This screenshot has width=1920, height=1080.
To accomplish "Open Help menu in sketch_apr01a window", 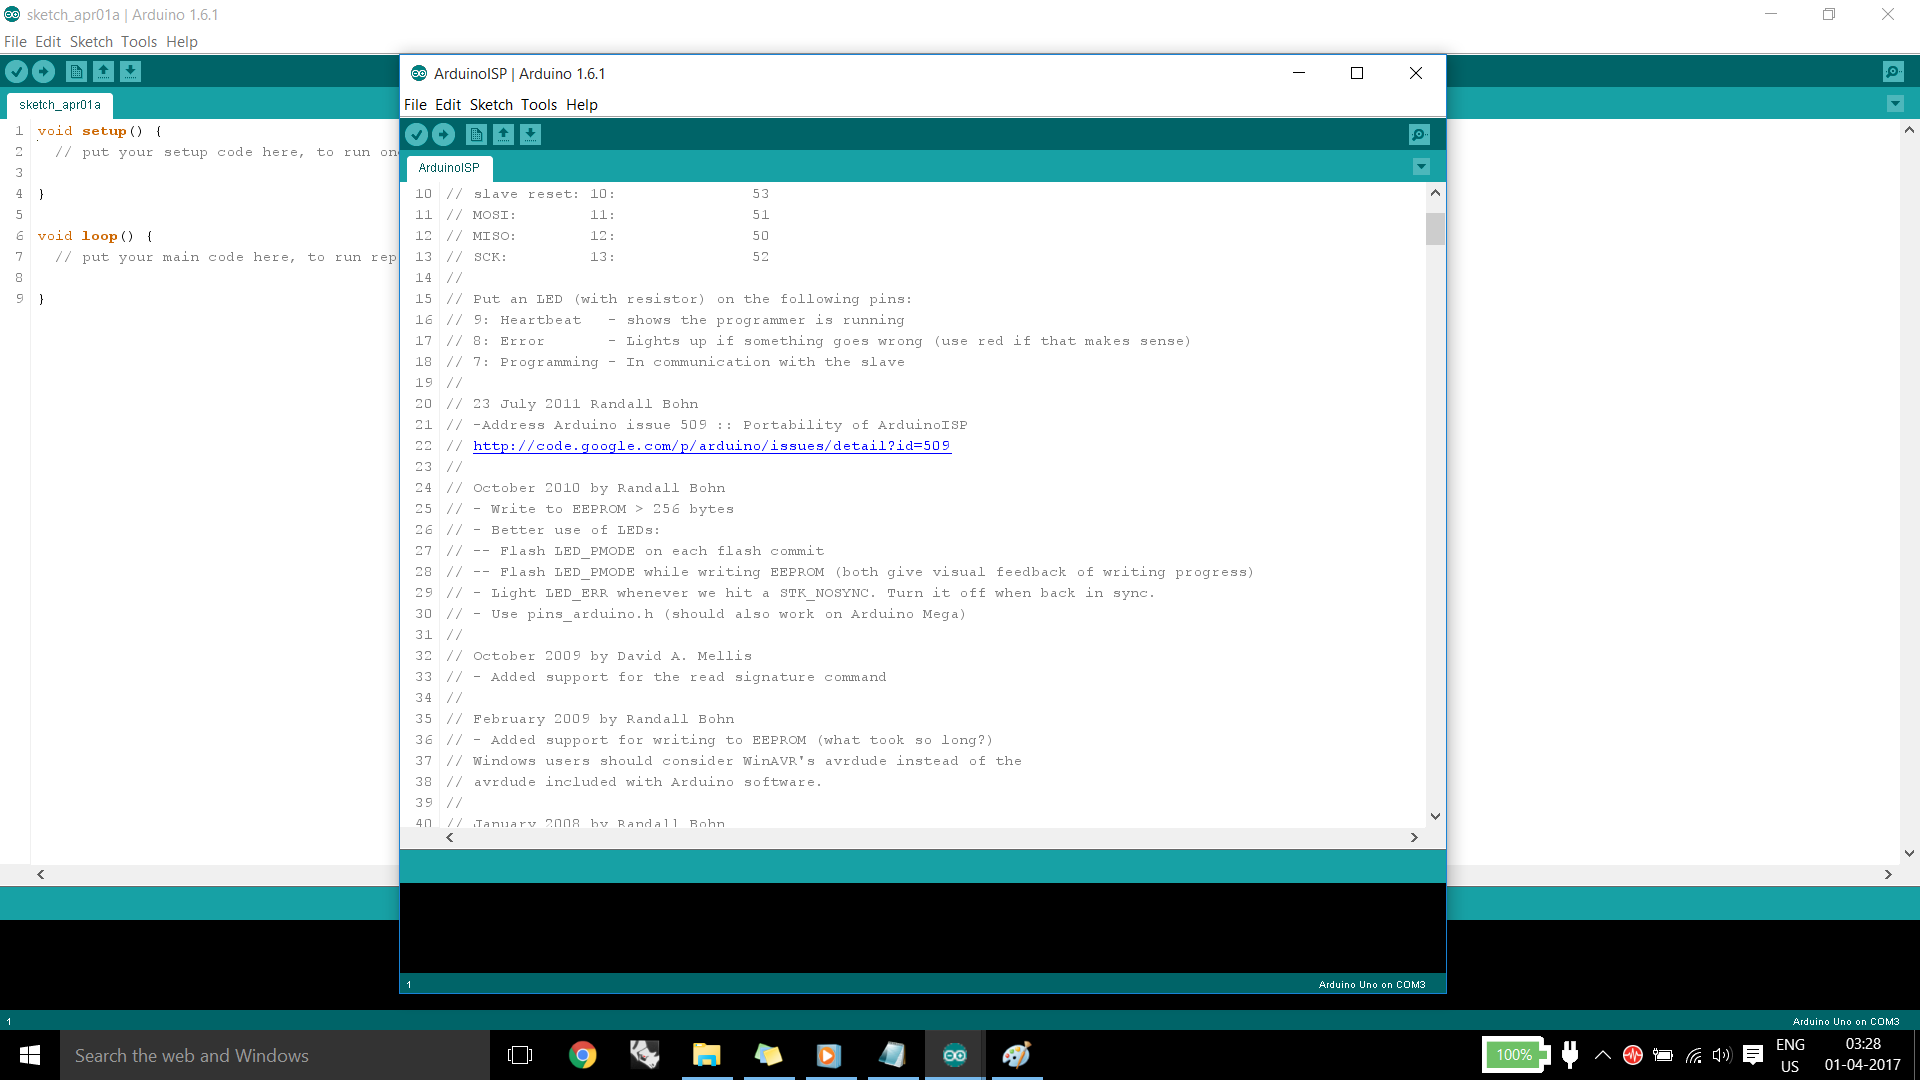I will (x=182, y=42).
